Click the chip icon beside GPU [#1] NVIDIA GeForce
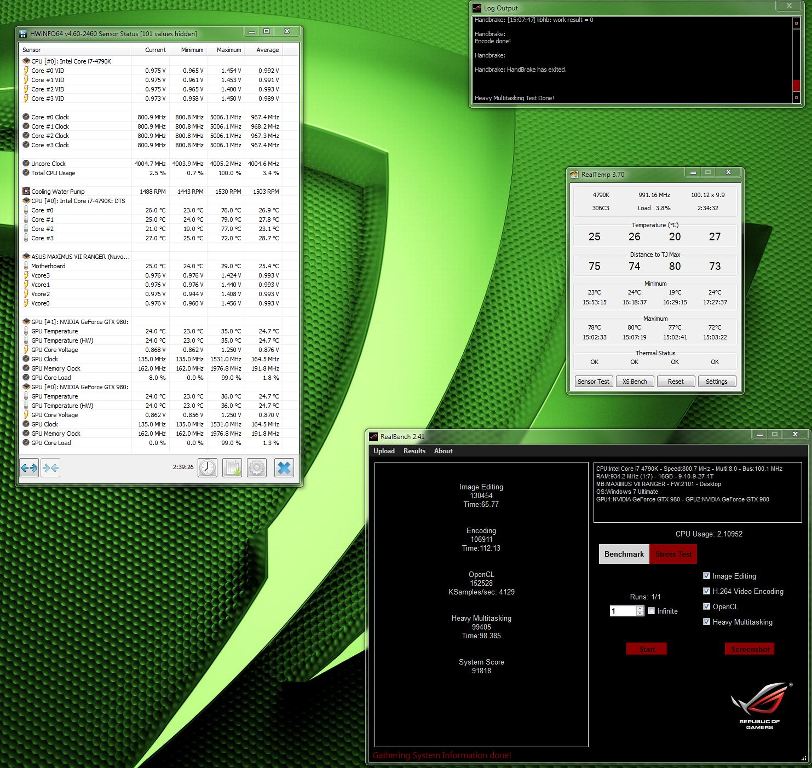The image size is (812, 768). 26,322
